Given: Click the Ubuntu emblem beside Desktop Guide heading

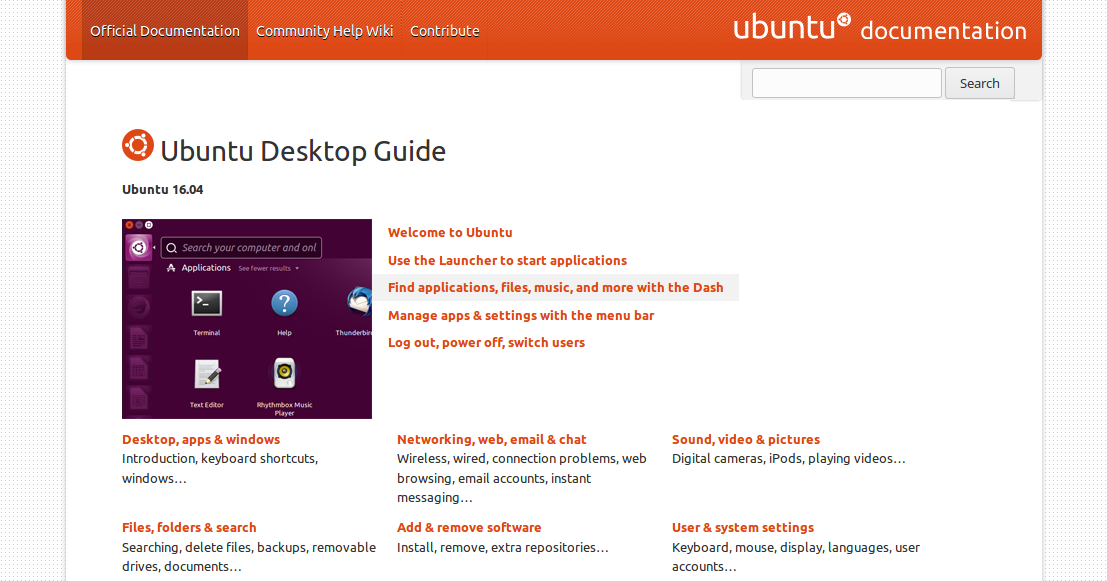Looking at the screenshot, I should tap(137, 145).
